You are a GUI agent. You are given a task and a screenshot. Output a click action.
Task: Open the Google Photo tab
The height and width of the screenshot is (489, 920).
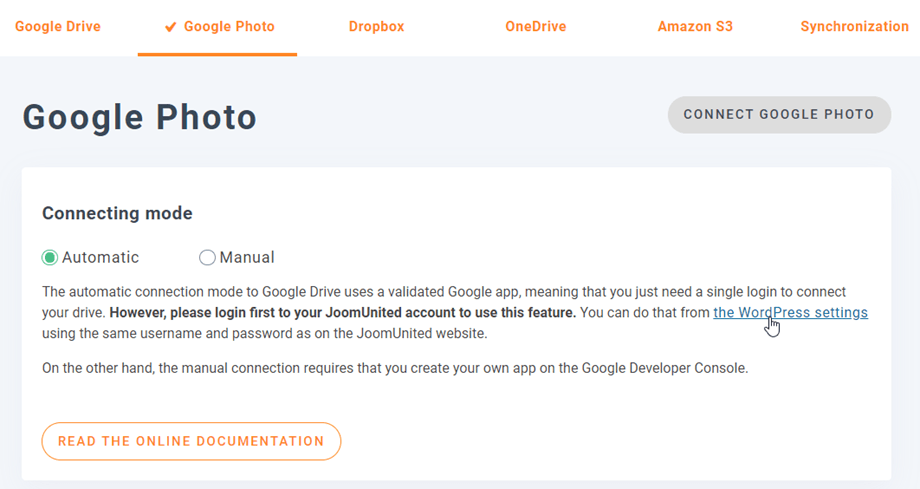pyautogui.click(x=228, y=27)
